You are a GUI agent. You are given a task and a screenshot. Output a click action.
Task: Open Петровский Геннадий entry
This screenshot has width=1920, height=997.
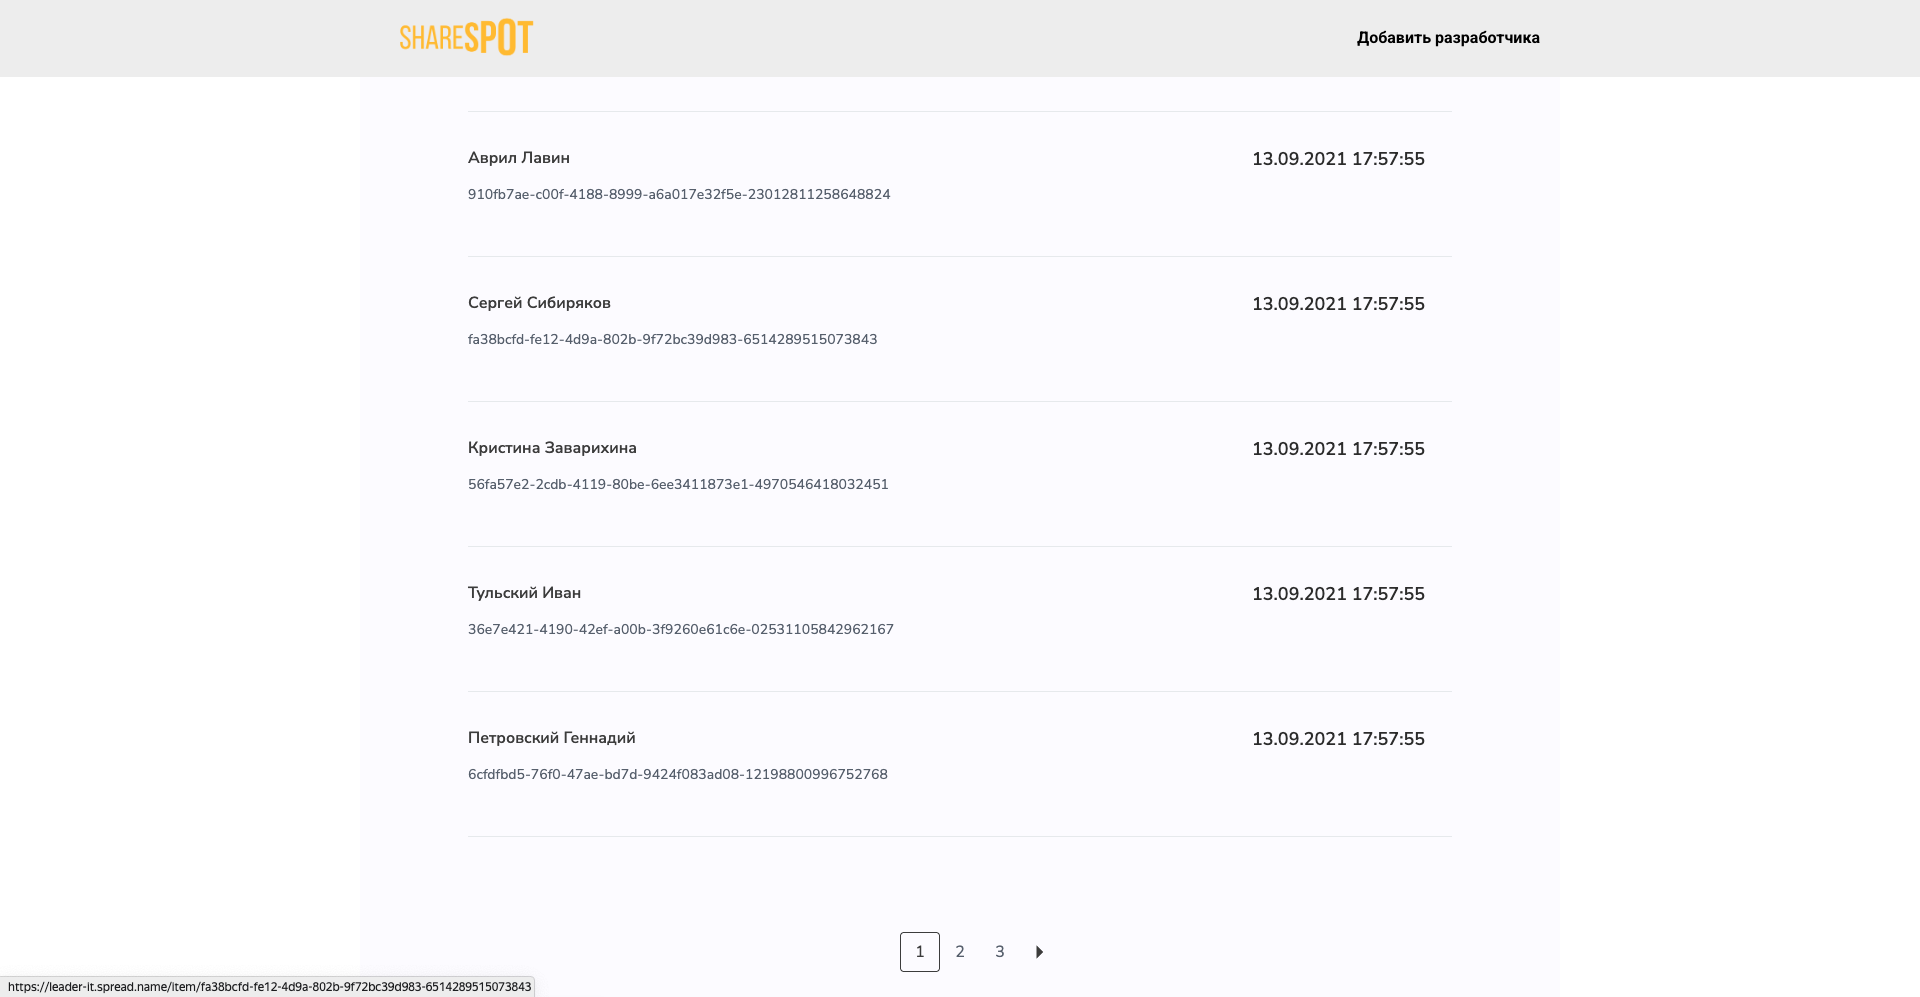tap(551, 738)
